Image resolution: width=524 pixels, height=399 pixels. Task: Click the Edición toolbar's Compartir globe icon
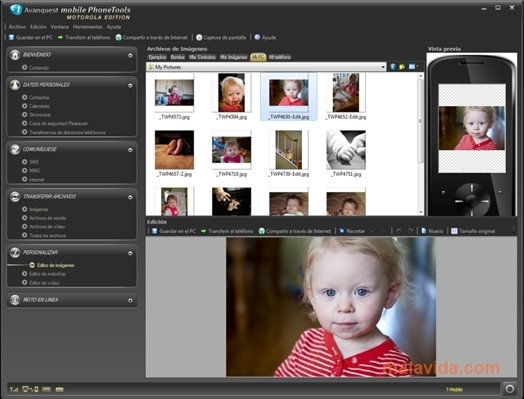[262, 231]
